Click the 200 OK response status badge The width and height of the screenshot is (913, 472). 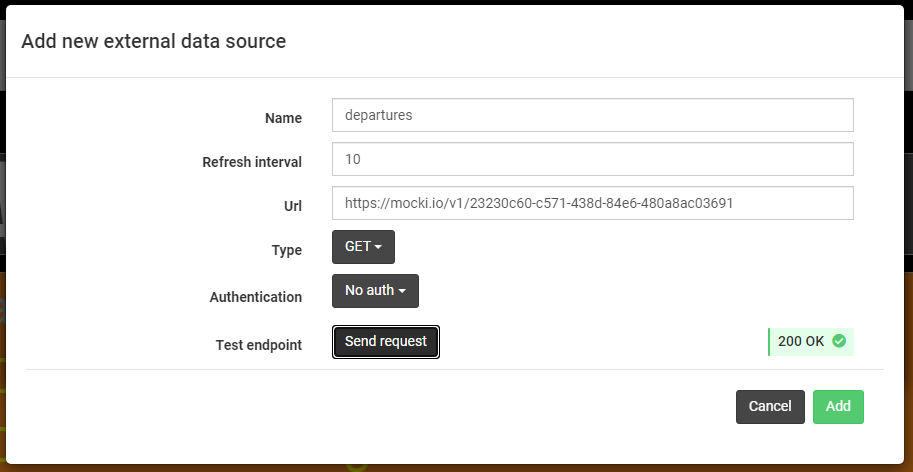coord(811,342)
